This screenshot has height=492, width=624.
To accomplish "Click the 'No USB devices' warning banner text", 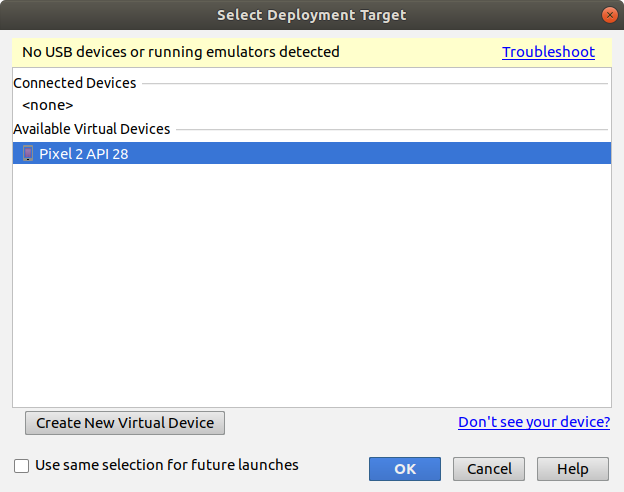I will 181,52.
